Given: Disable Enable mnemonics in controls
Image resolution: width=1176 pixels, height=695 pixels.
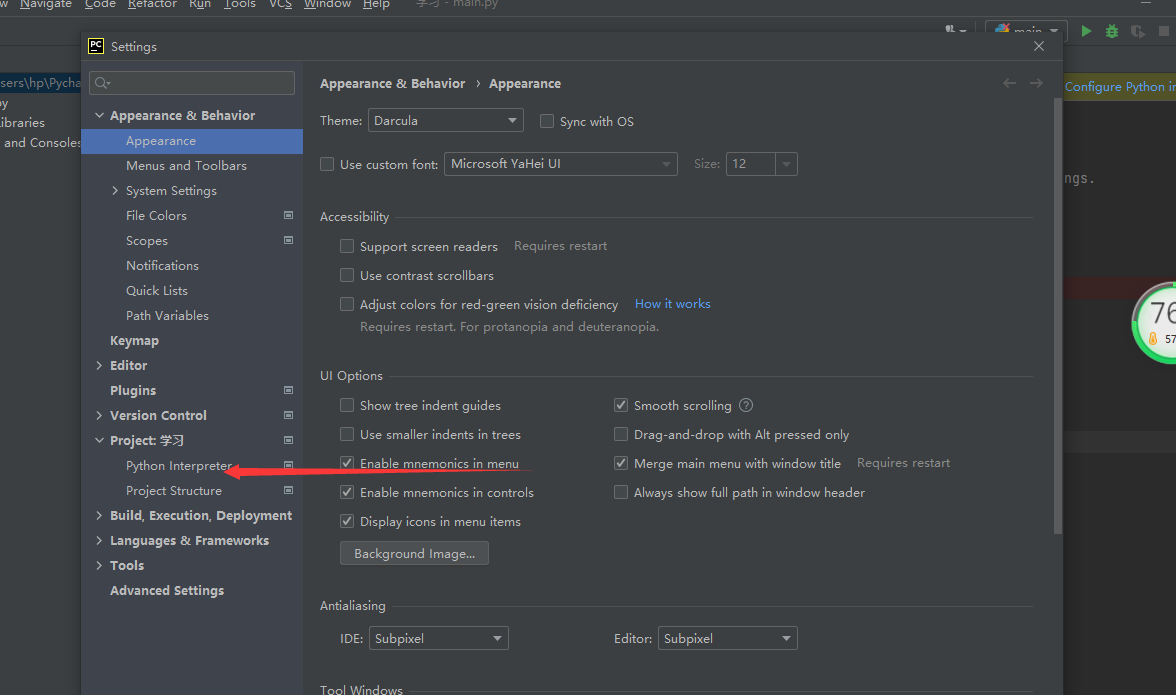Looking at the screenshot, I should (346, 492).
